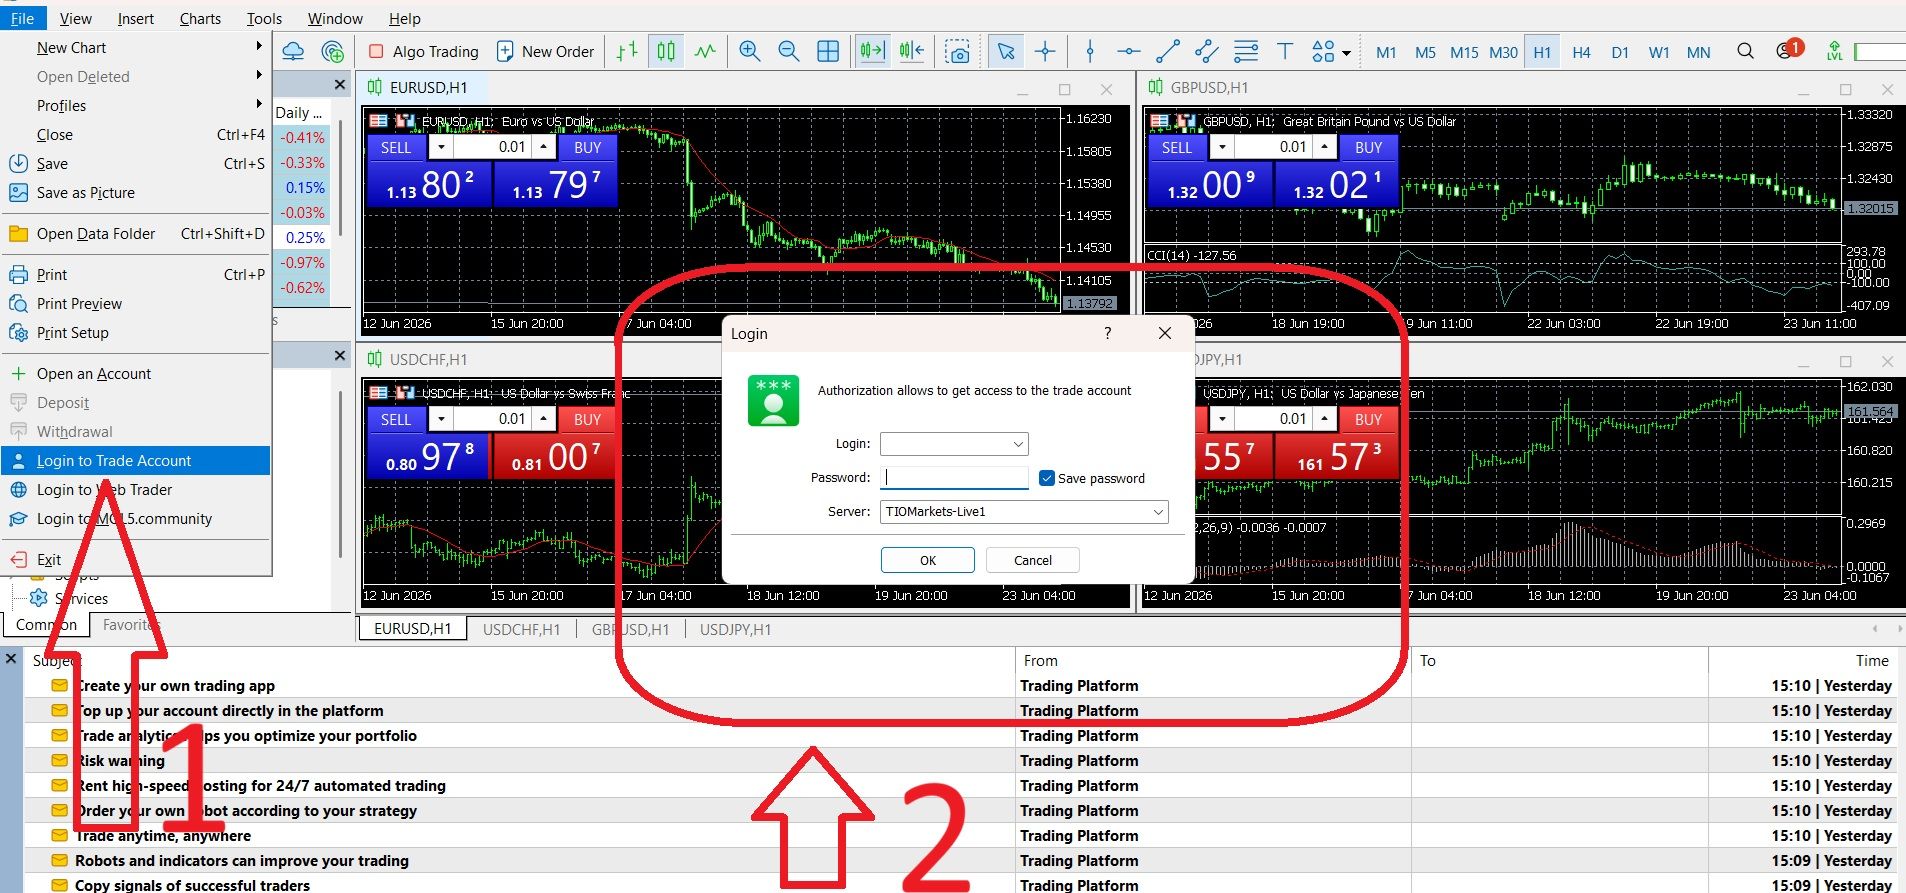Toggle chart shift icon
Screen dimensions: 1906x893
[x=911, y=51]
